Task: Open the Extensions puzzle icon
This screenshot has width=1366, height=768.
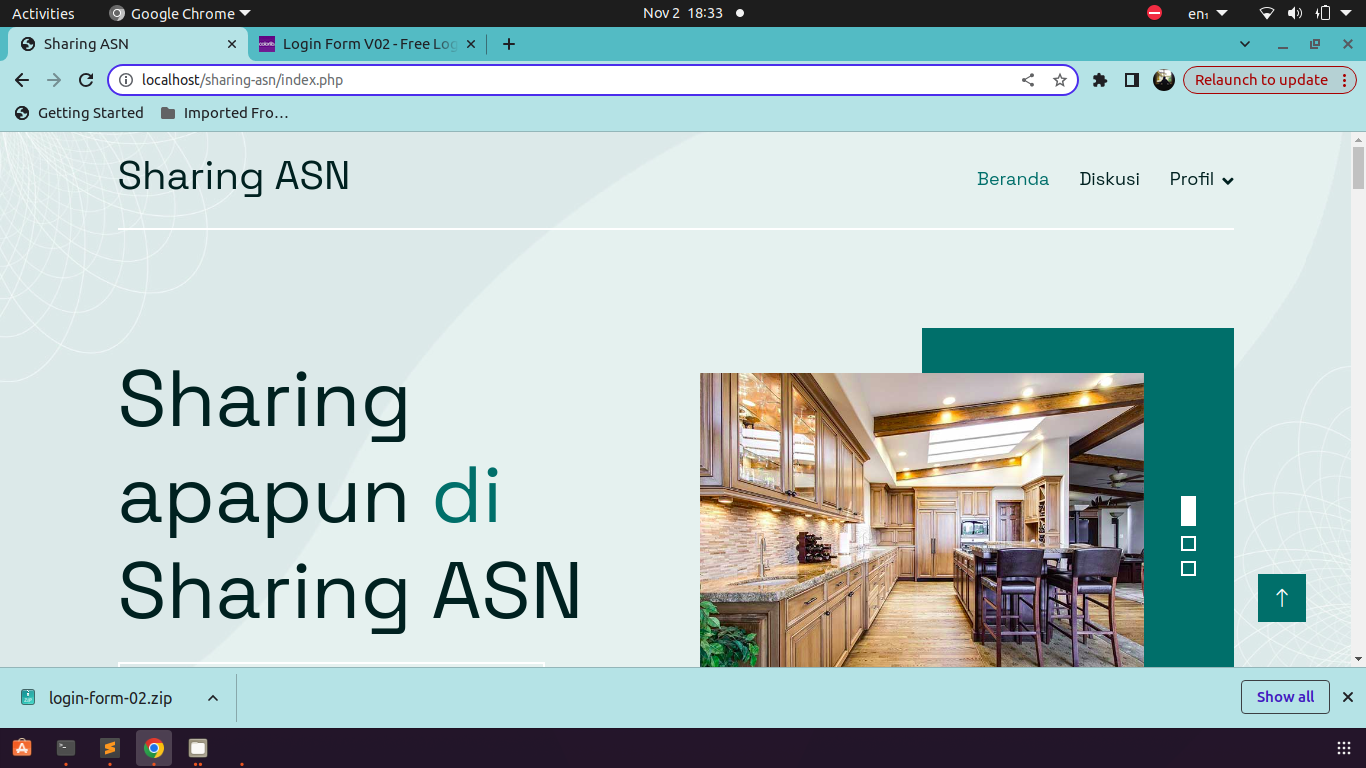Action: tap(1100, 80)
